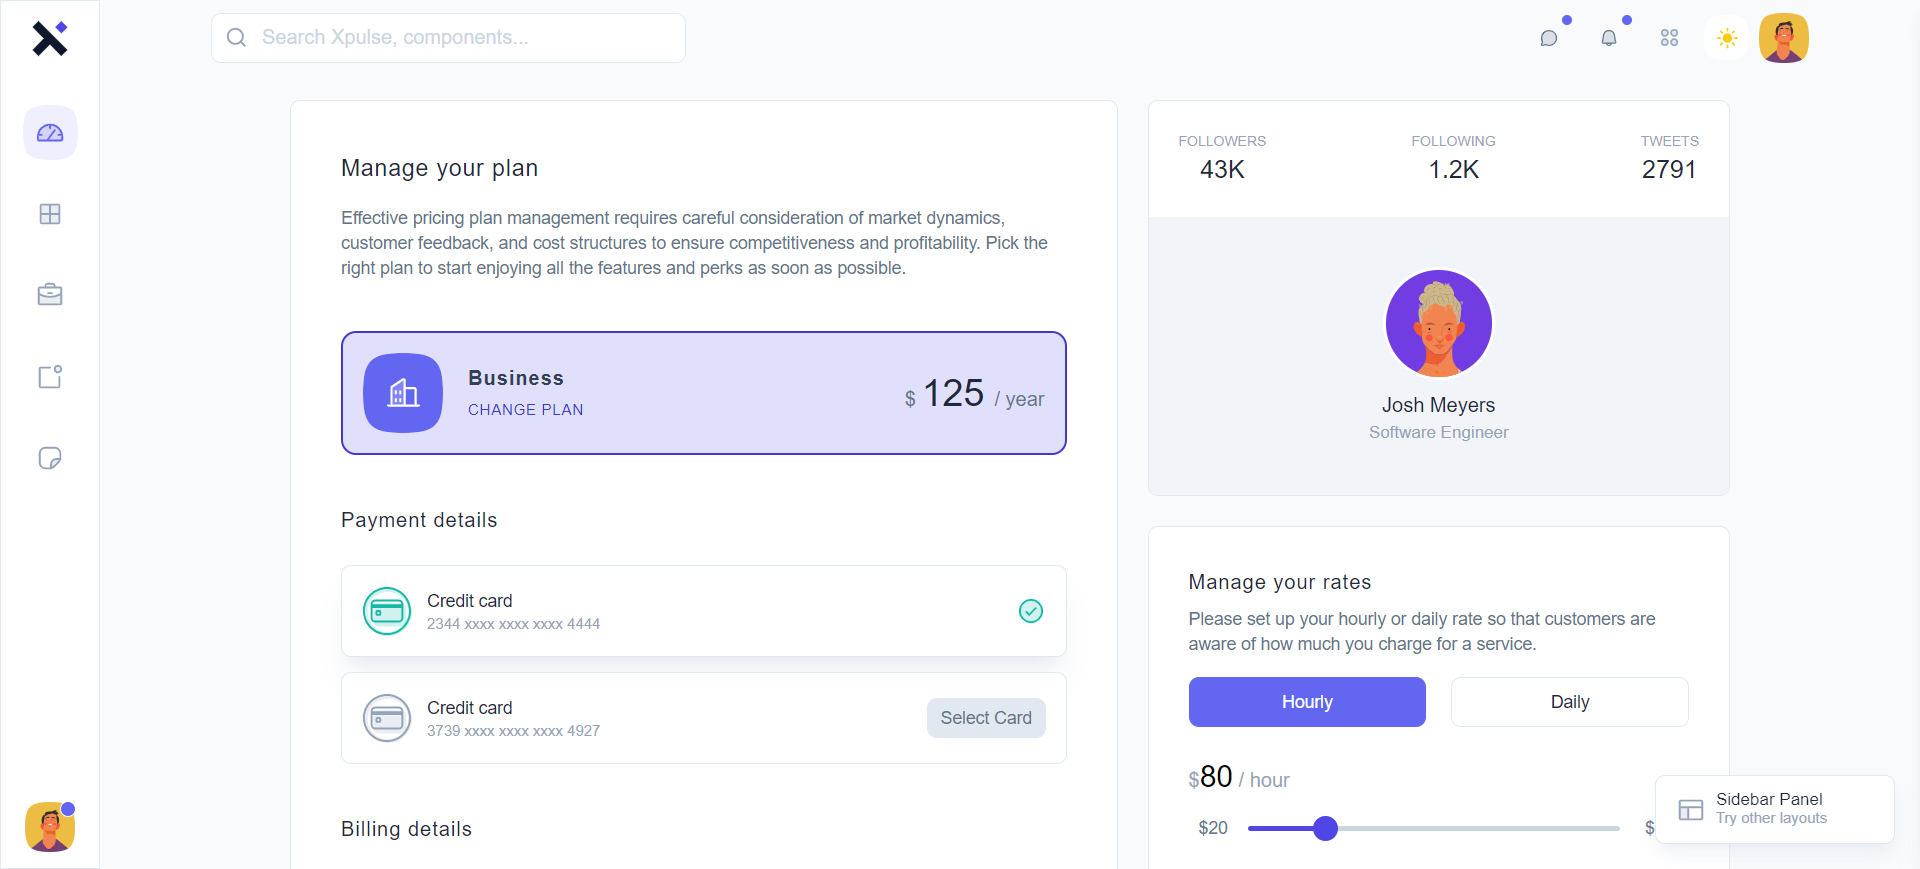The width and height of the screenshot is (1920, 869).
Task: Click the sticky note sidebar icon
Action: 50,458
